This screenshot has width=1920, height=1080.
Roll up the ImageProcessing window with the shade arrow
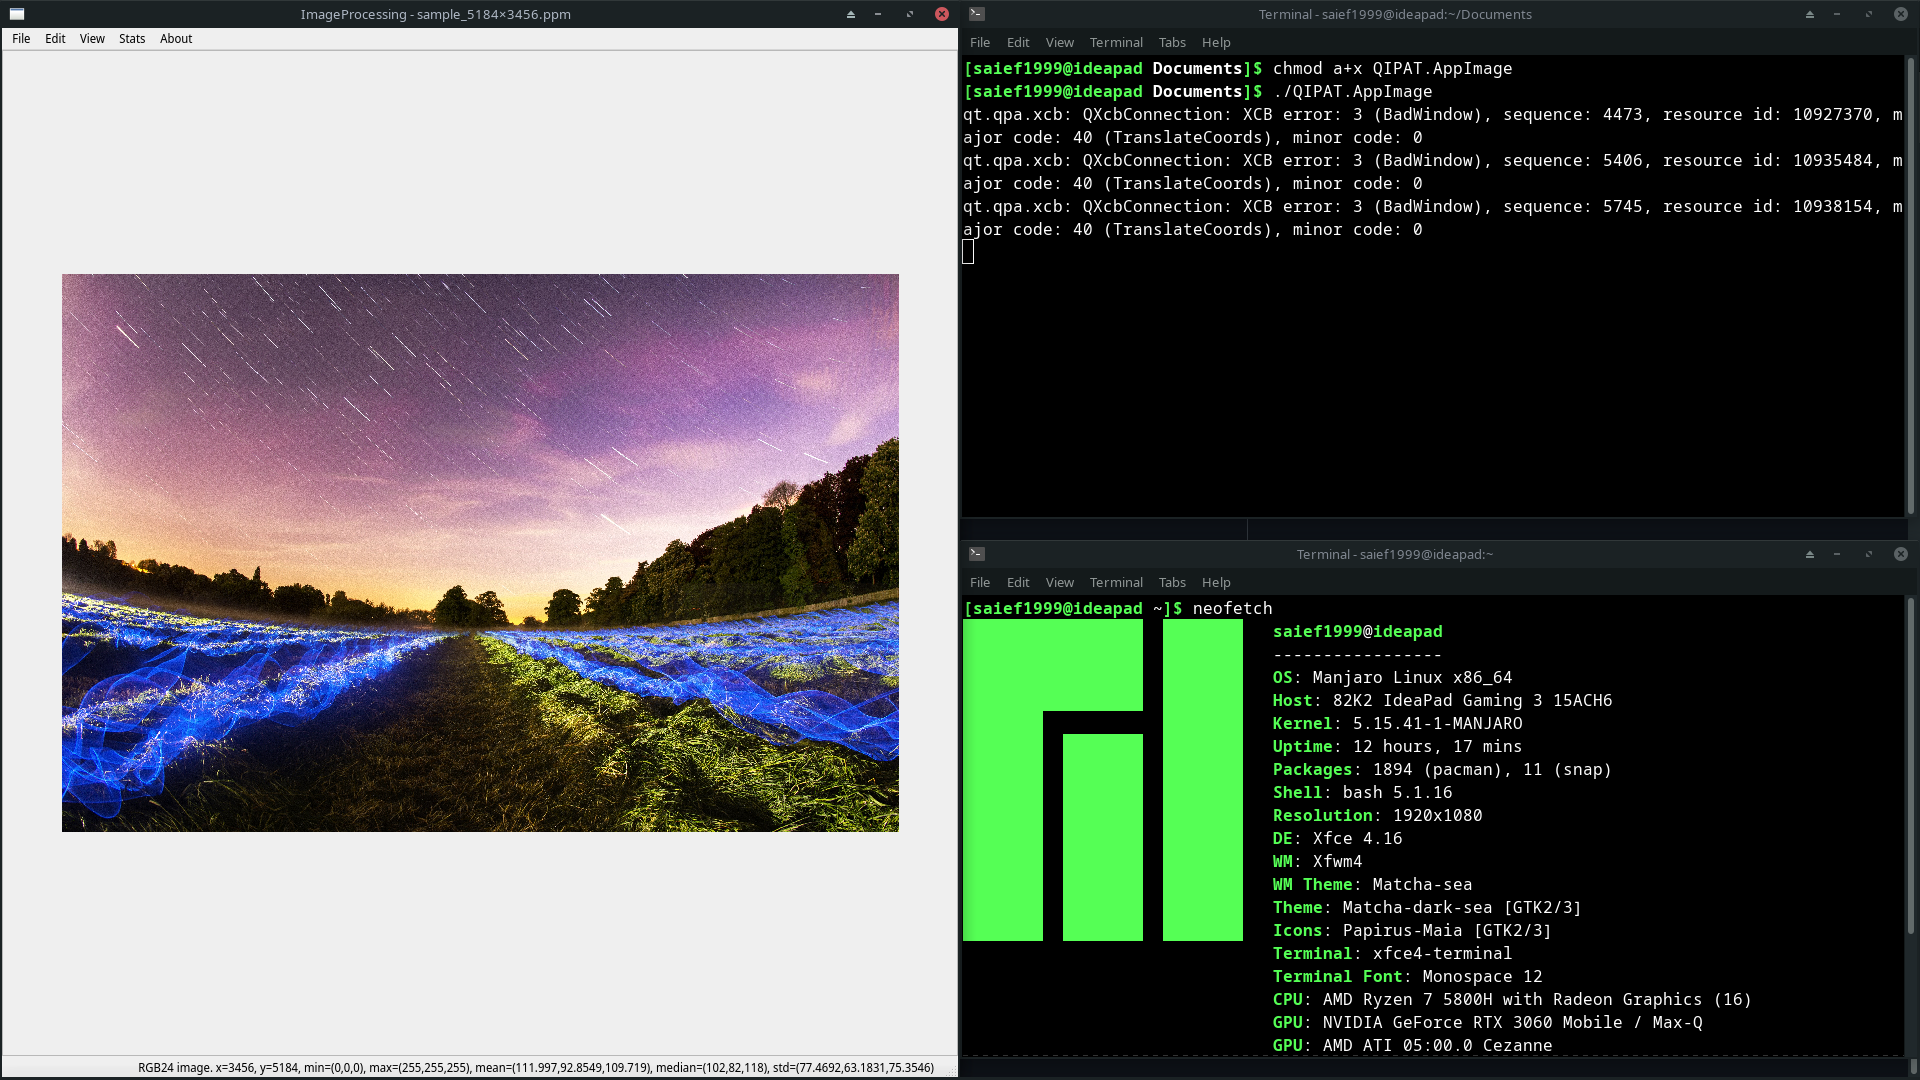click(851, 14)
